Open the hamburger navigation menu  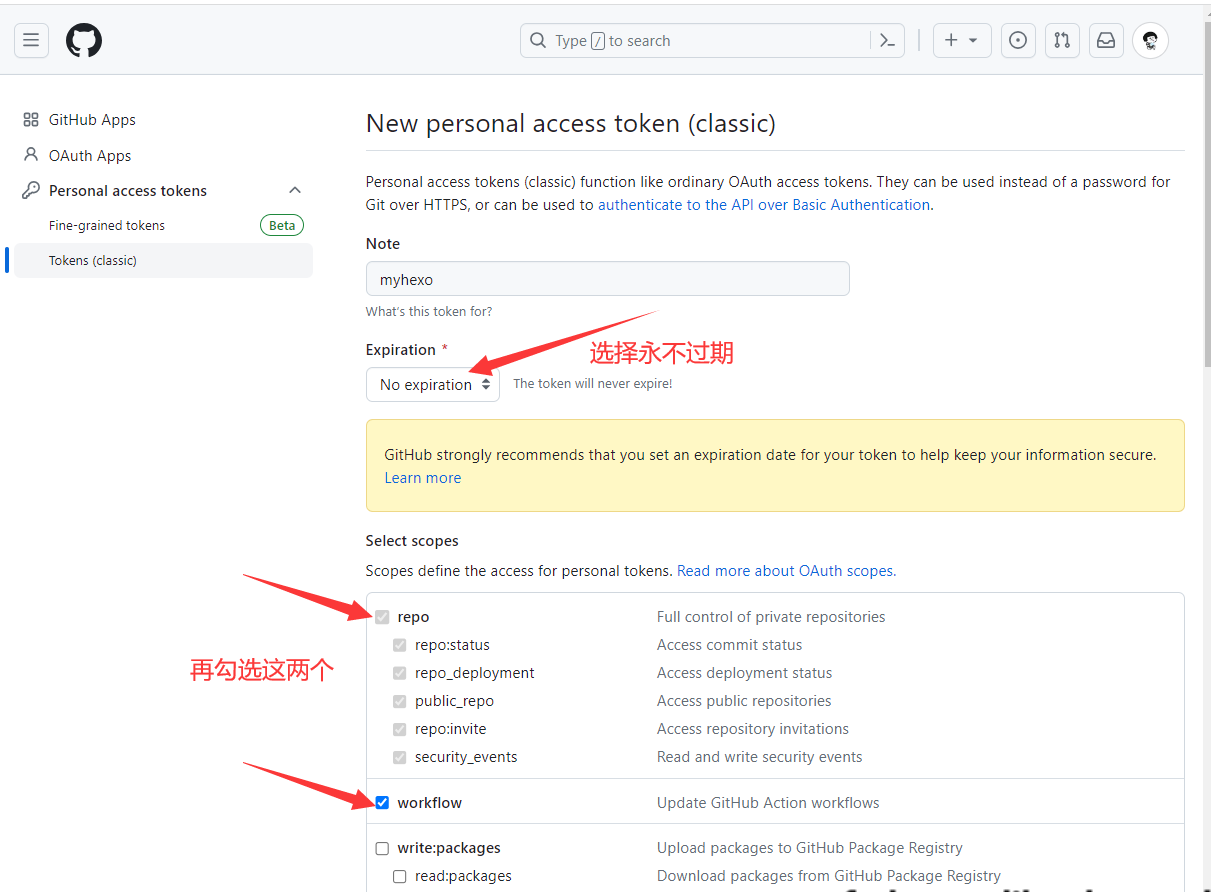[31, 40]
